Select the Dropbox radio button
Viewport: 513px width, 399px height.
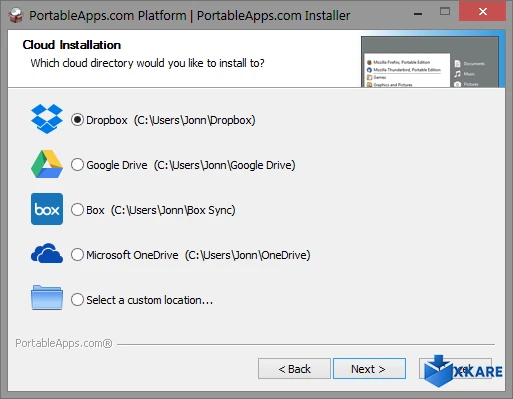pyautogui.click(x=77, y=120)
